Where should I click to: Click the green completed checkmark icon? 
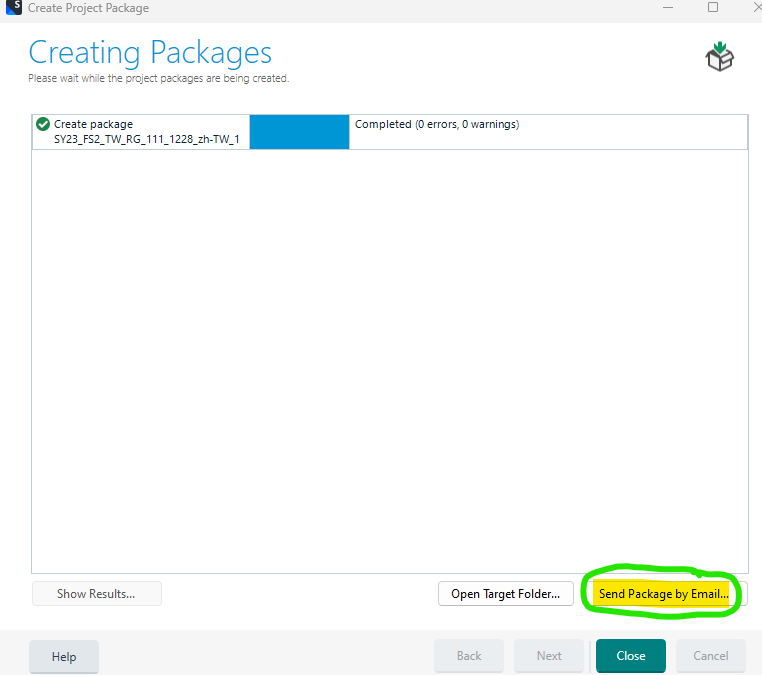[x=43, y=124]
